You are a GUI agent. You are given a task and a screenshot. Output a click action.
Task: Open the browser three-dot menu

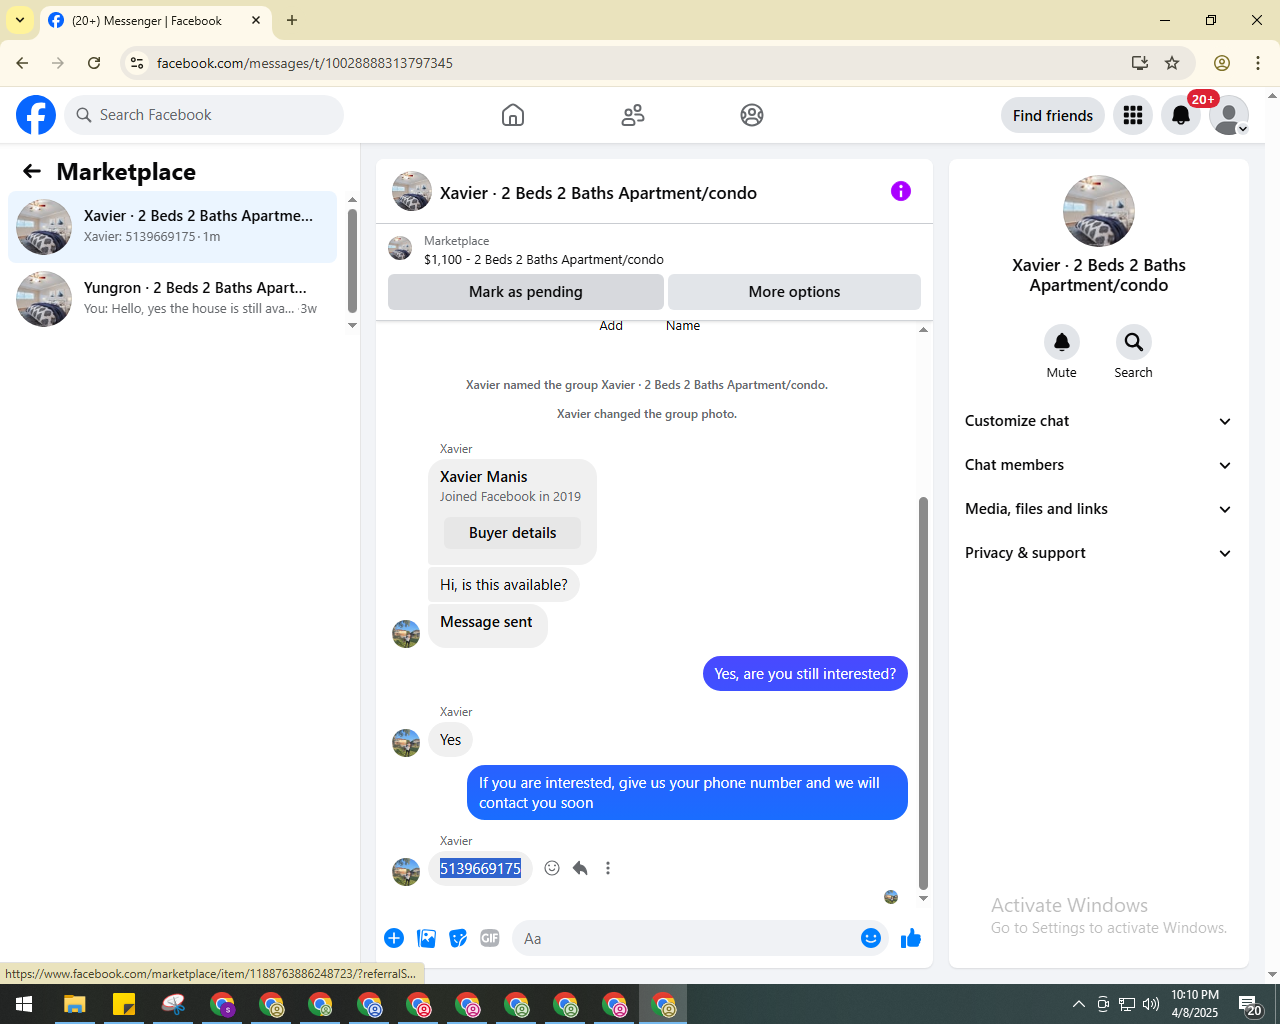pyautogui.click(x=1258, y=63)
